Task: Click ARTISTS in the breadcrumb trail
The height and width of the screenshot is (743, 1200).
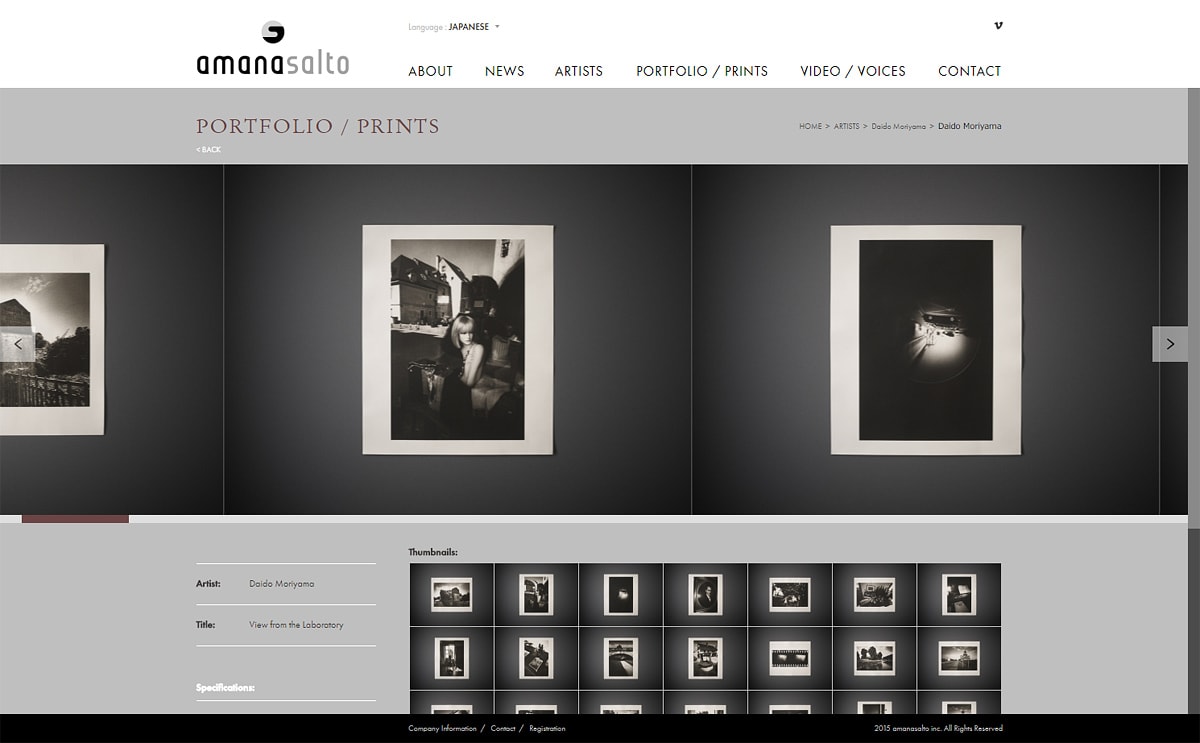Action: (x=846, y=127)
